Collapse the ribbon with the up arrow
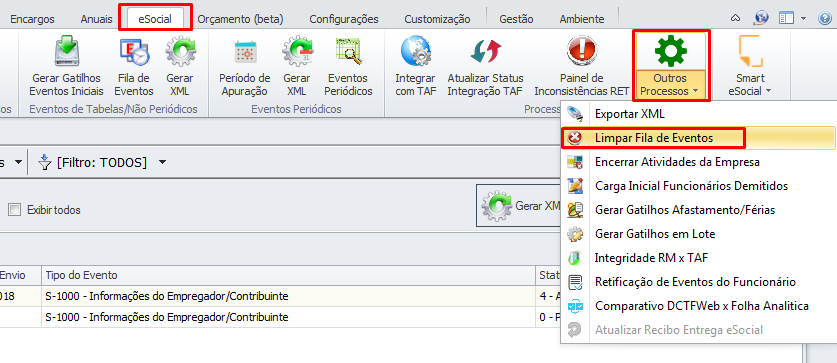The height and width of the screenshot is (363, 837). (x=736, y=19)
